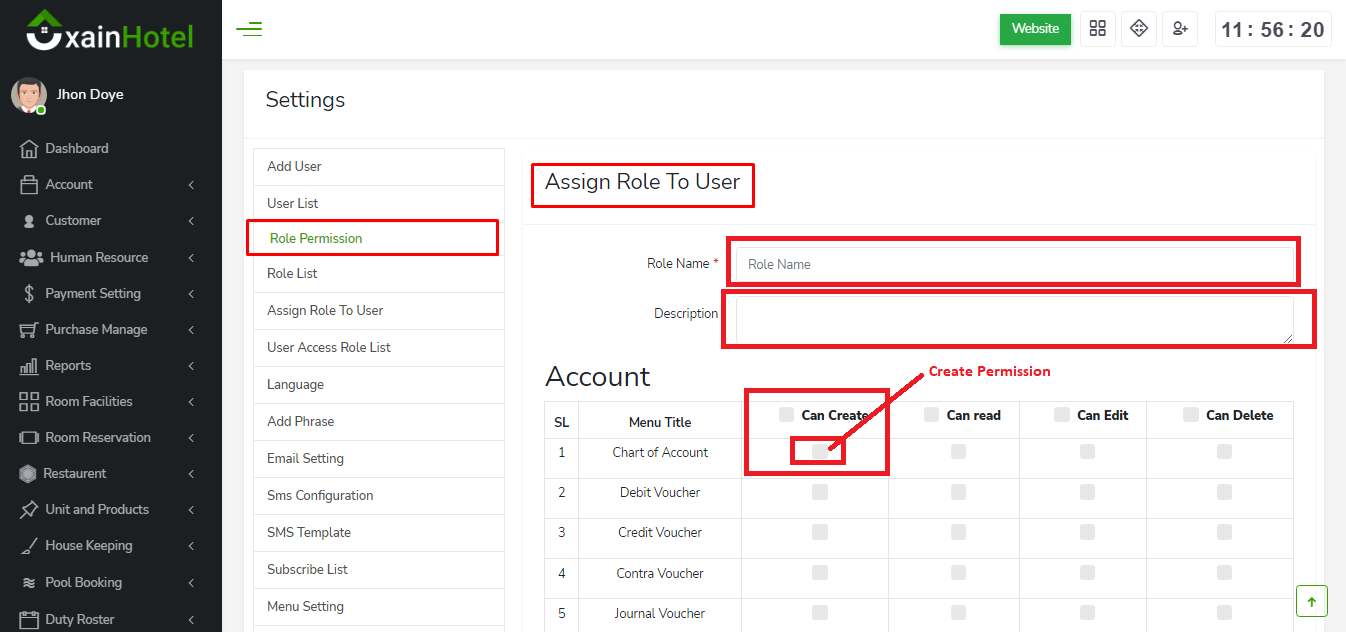This screenshot has height=632, width=1346.
Task: Click the House Keeping broom icon
Action: click(29, 546)
